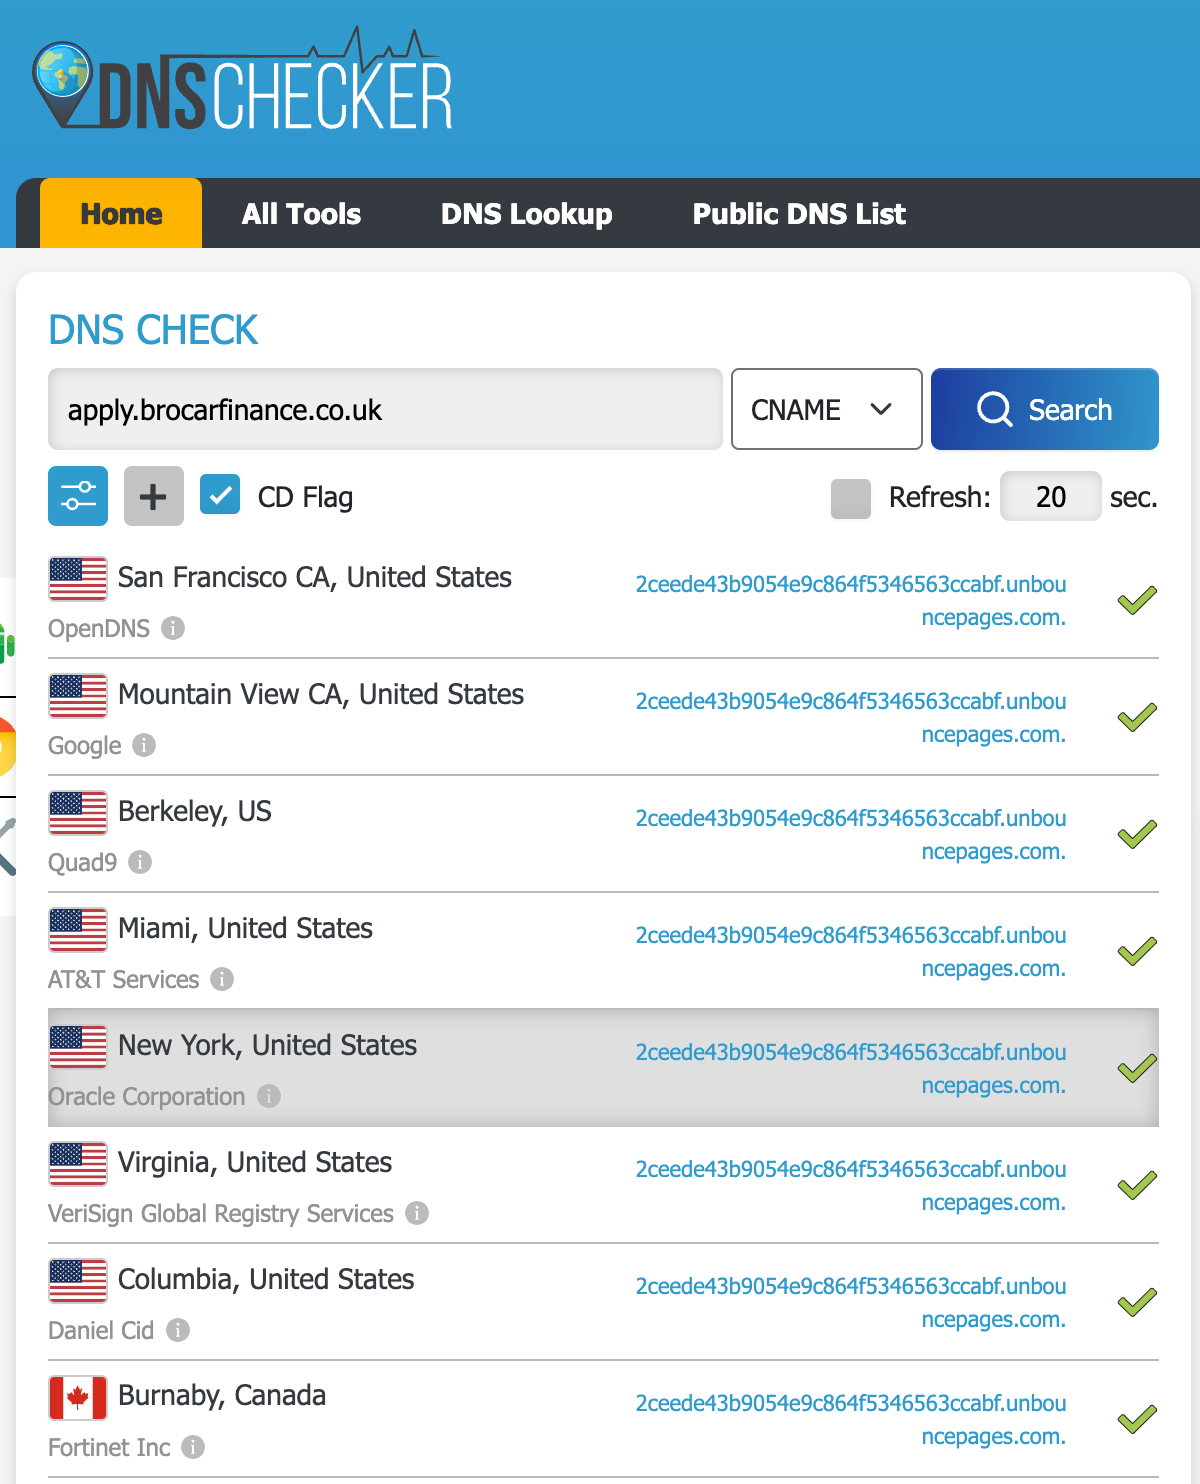Open Public DNS List
The image size is (1200, 1484).
point(799,213)
